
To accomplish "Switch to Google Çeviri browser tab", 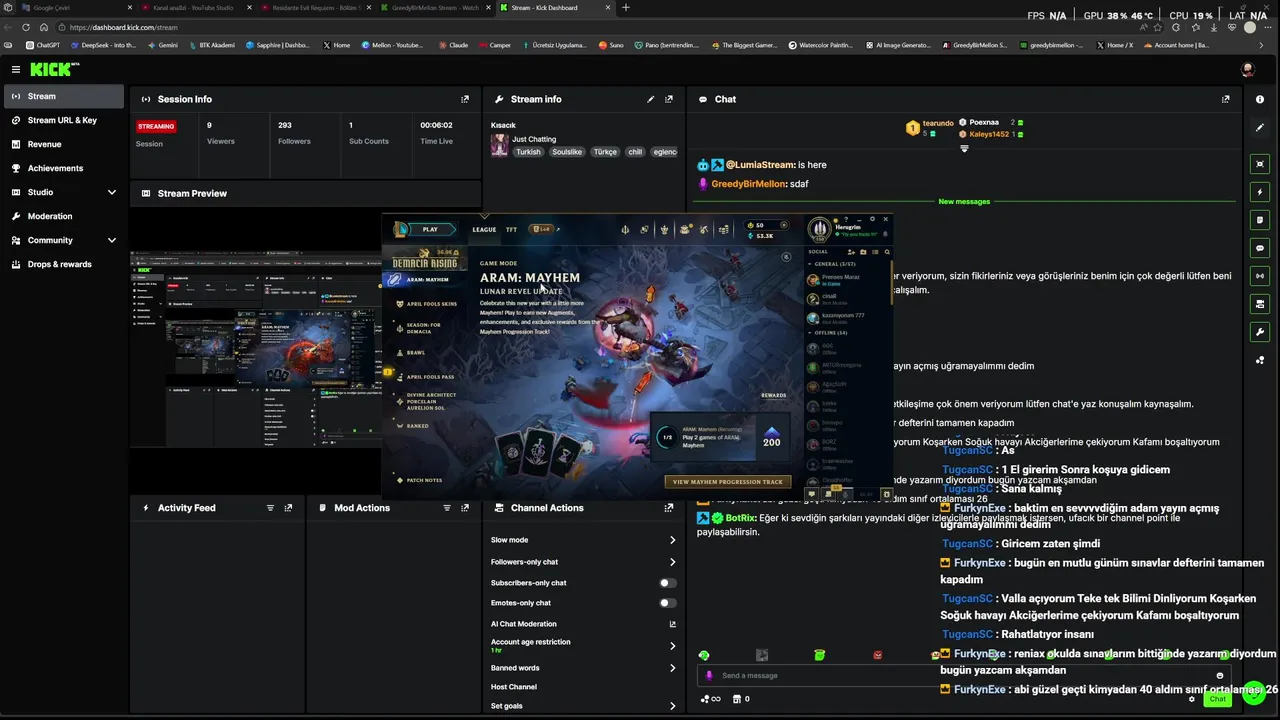I will pyautogui.click(x=70, y=7).
